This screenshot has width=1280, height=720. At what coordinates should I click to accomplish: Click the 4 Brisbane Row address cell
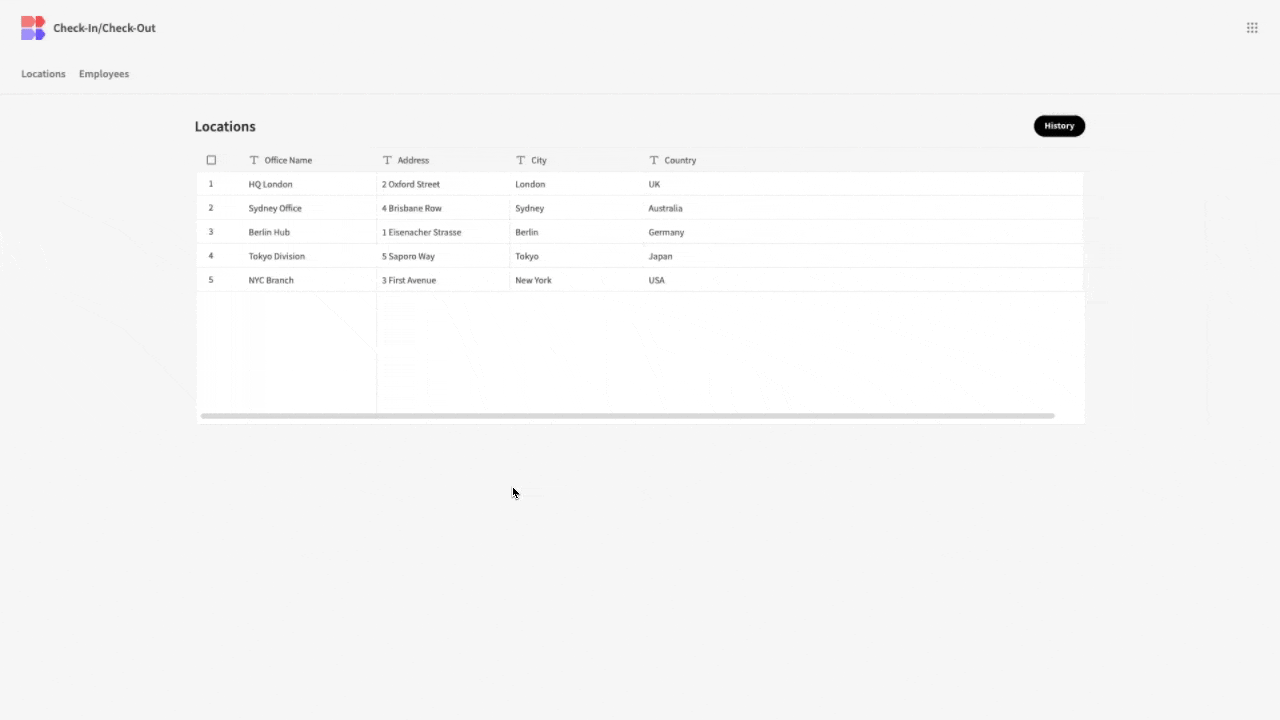coord(443,208)
